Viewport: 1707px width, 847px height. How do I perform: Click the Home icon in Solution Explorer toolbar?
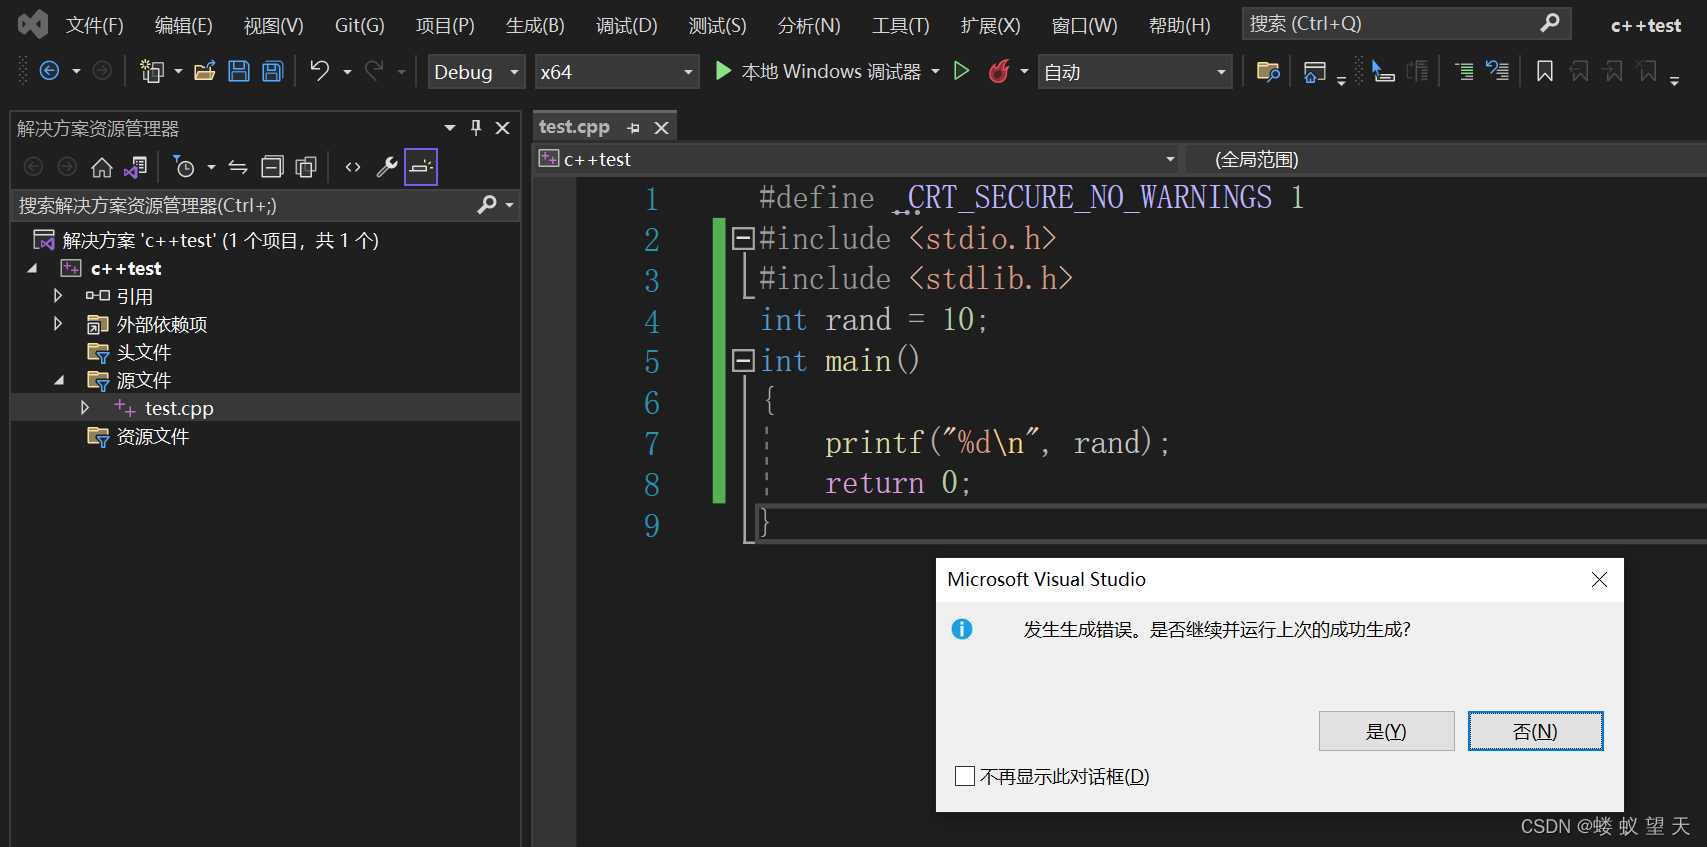pos(101,167)
